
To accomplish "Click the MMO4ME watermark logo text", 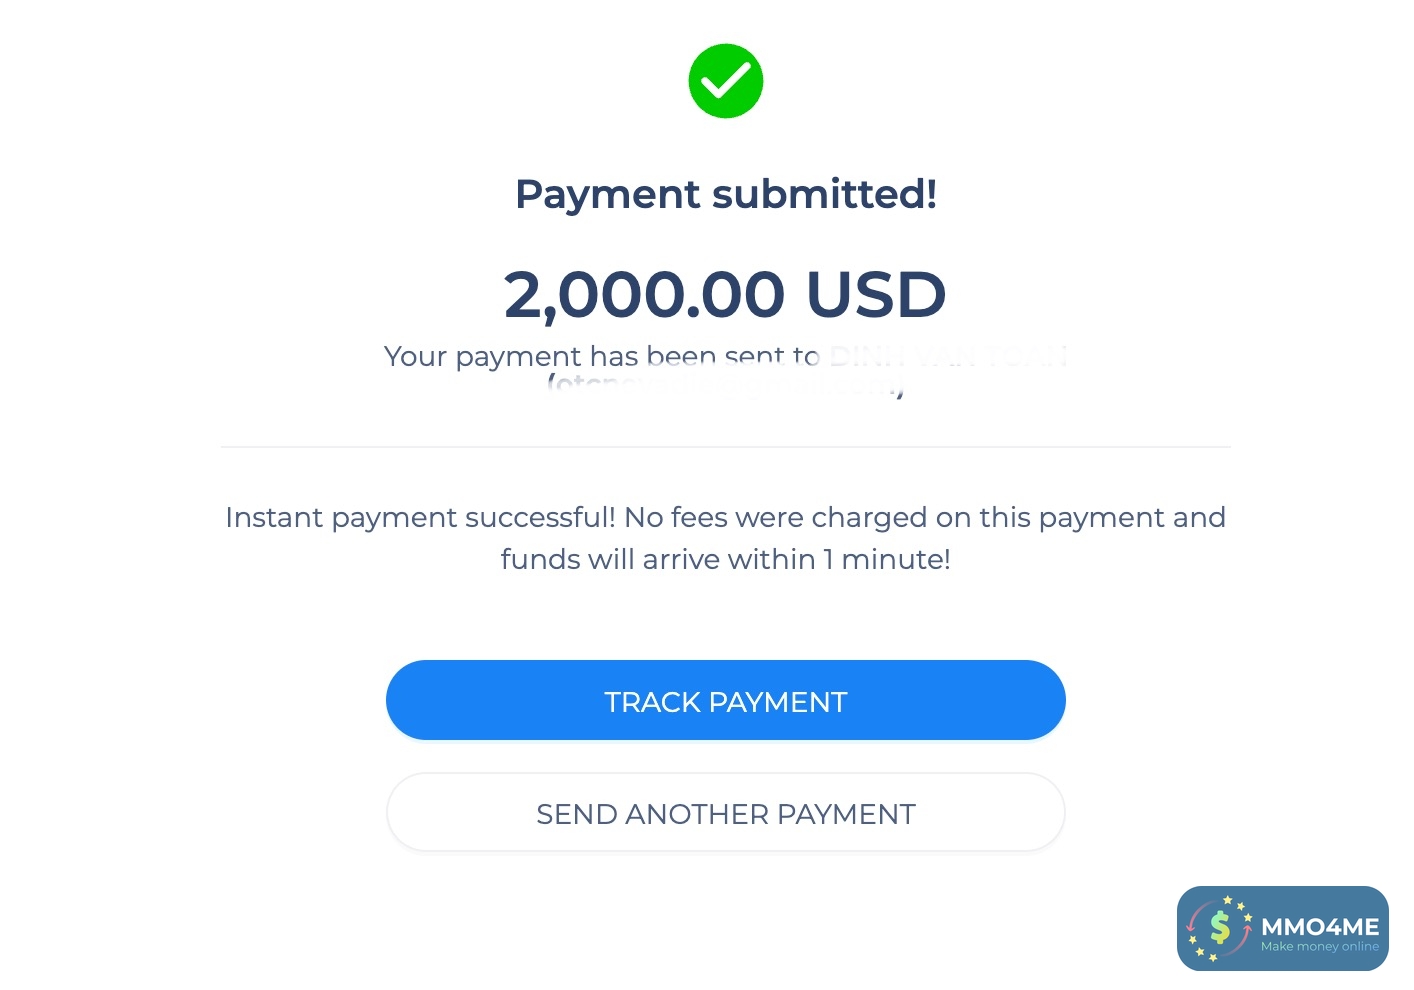I will (1320, 926).
